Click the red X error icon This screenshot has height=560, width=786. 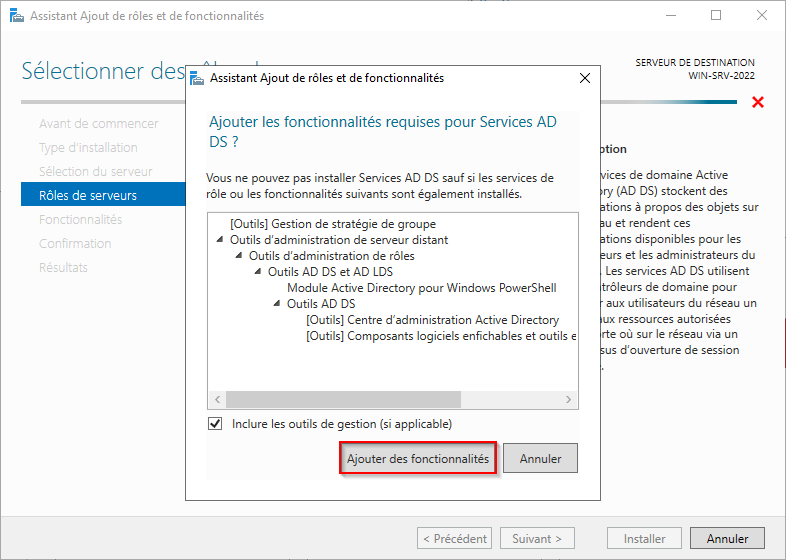pos(758,102)
